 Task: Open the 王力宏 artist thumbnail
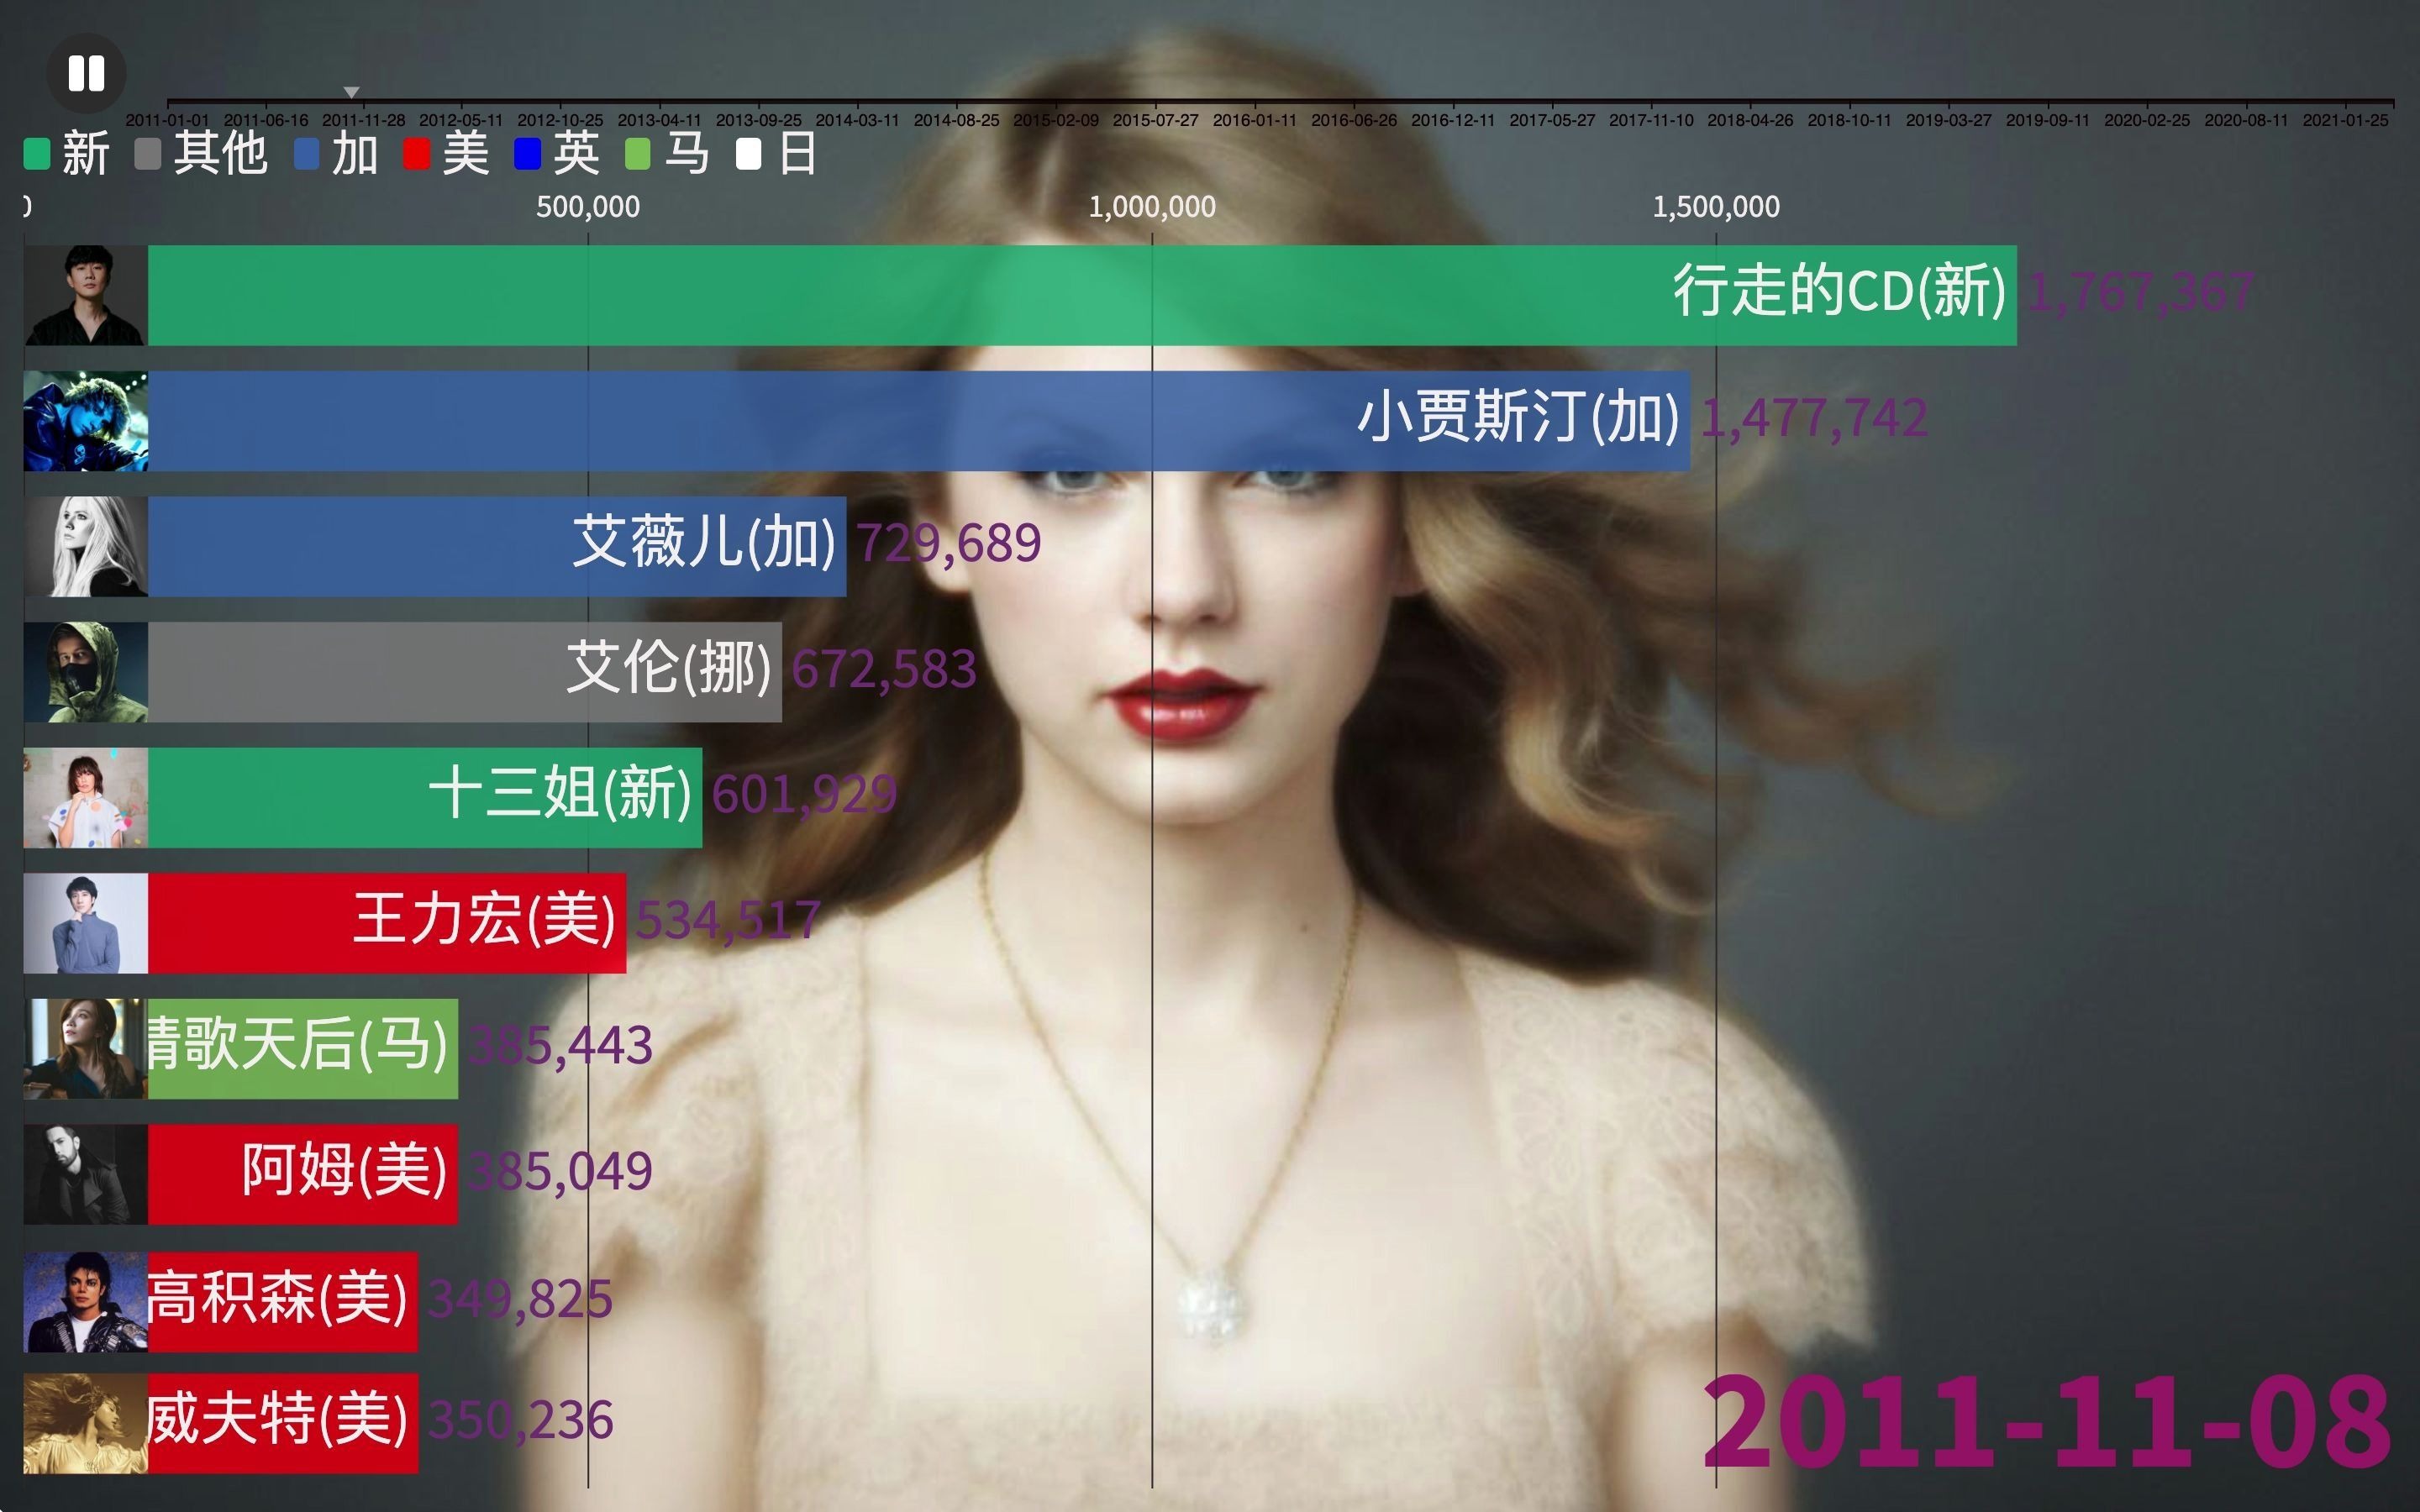[x=86, y=923]
